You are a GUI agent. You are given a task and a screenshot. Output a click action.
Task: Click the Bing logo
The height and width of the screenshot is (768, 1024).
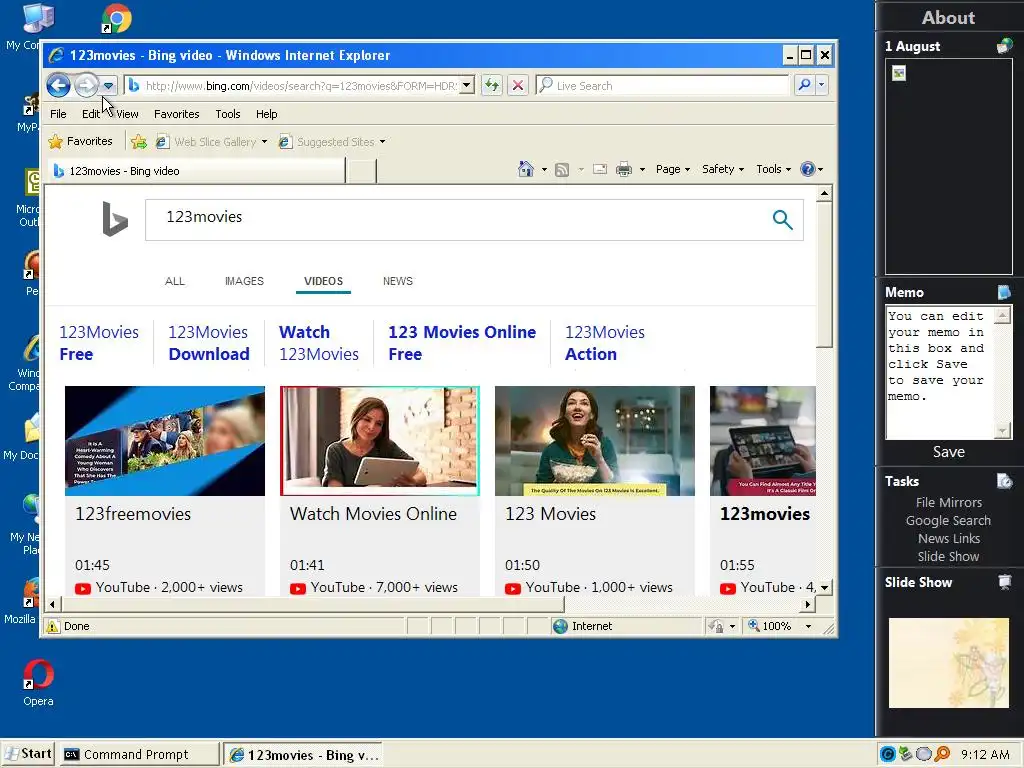click(x=115, y=219)
